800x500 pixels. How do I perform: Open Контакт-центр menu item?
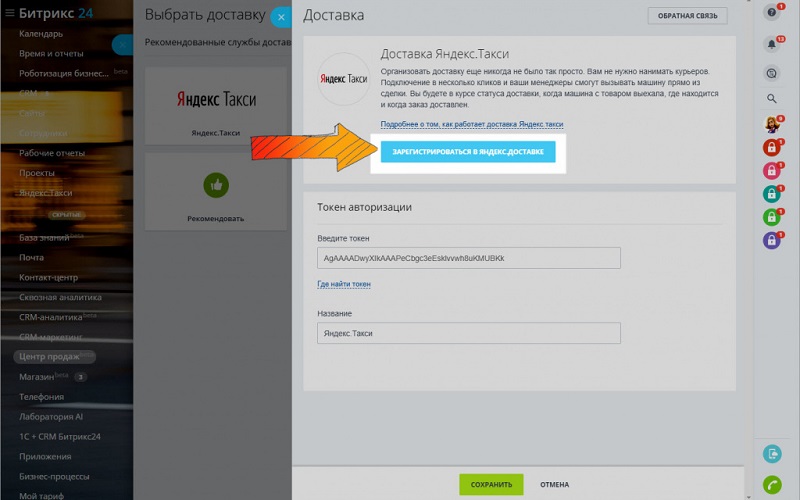pos(48,278)
